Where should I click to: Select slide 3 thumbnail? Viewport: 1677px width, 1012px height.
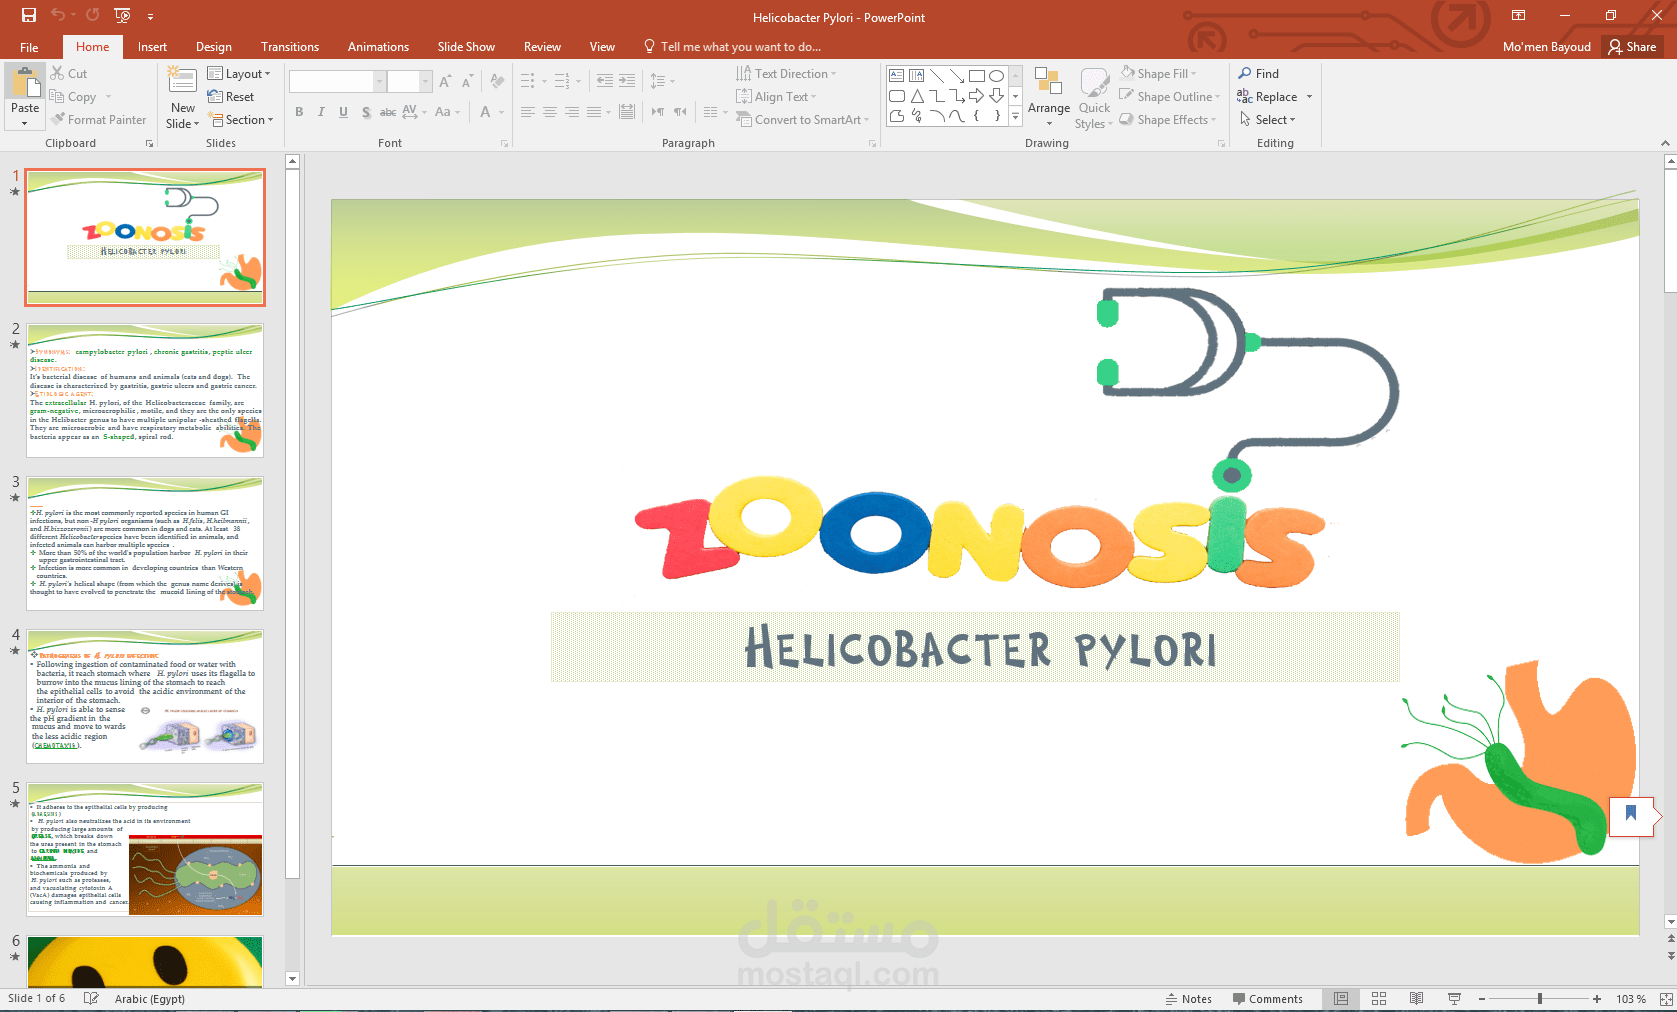[x=145, y=544]
